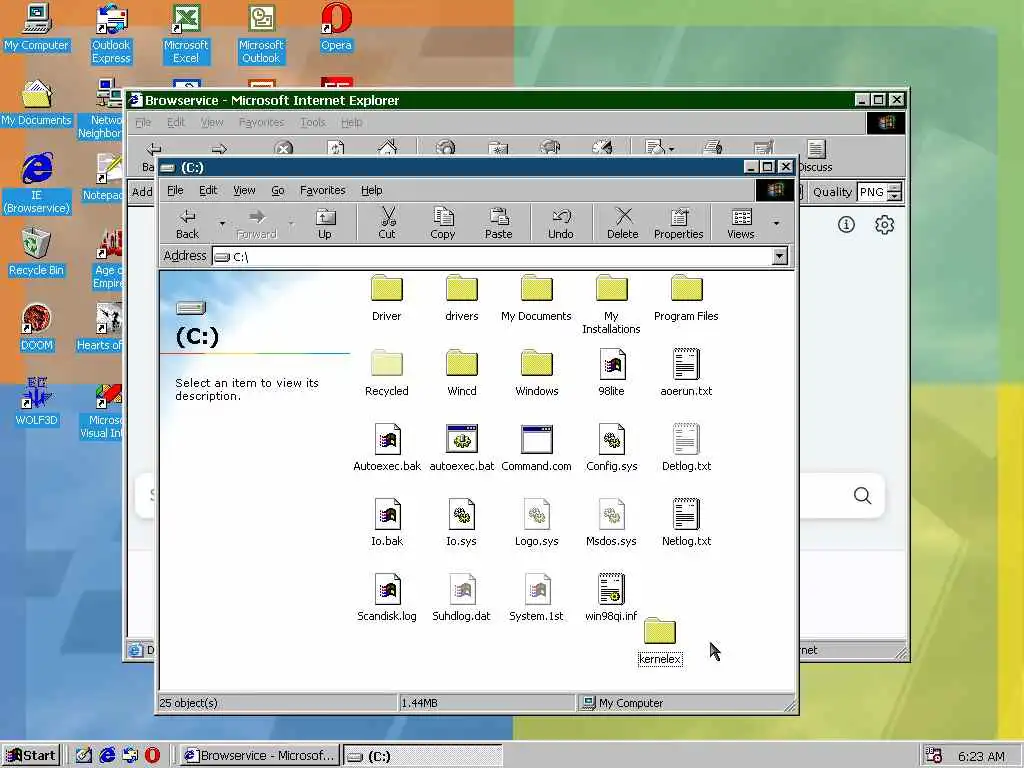
Task: Click the info circle icon in Browservice page
Action: pos(846,225)
